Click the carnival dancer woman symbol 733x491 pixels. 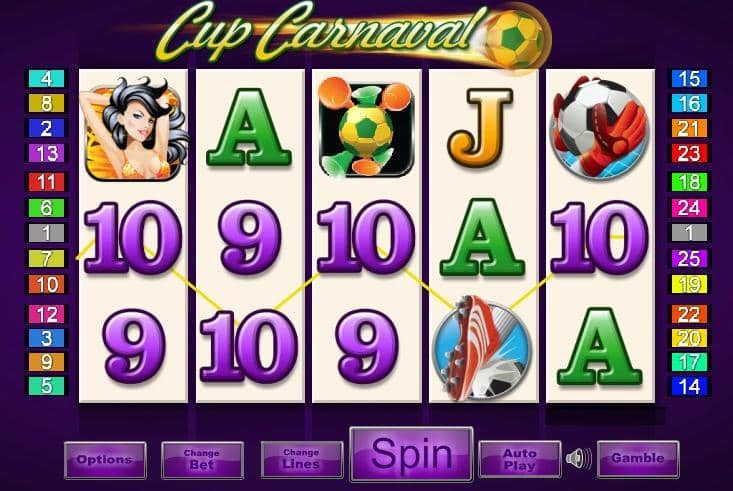pos(134,129)
